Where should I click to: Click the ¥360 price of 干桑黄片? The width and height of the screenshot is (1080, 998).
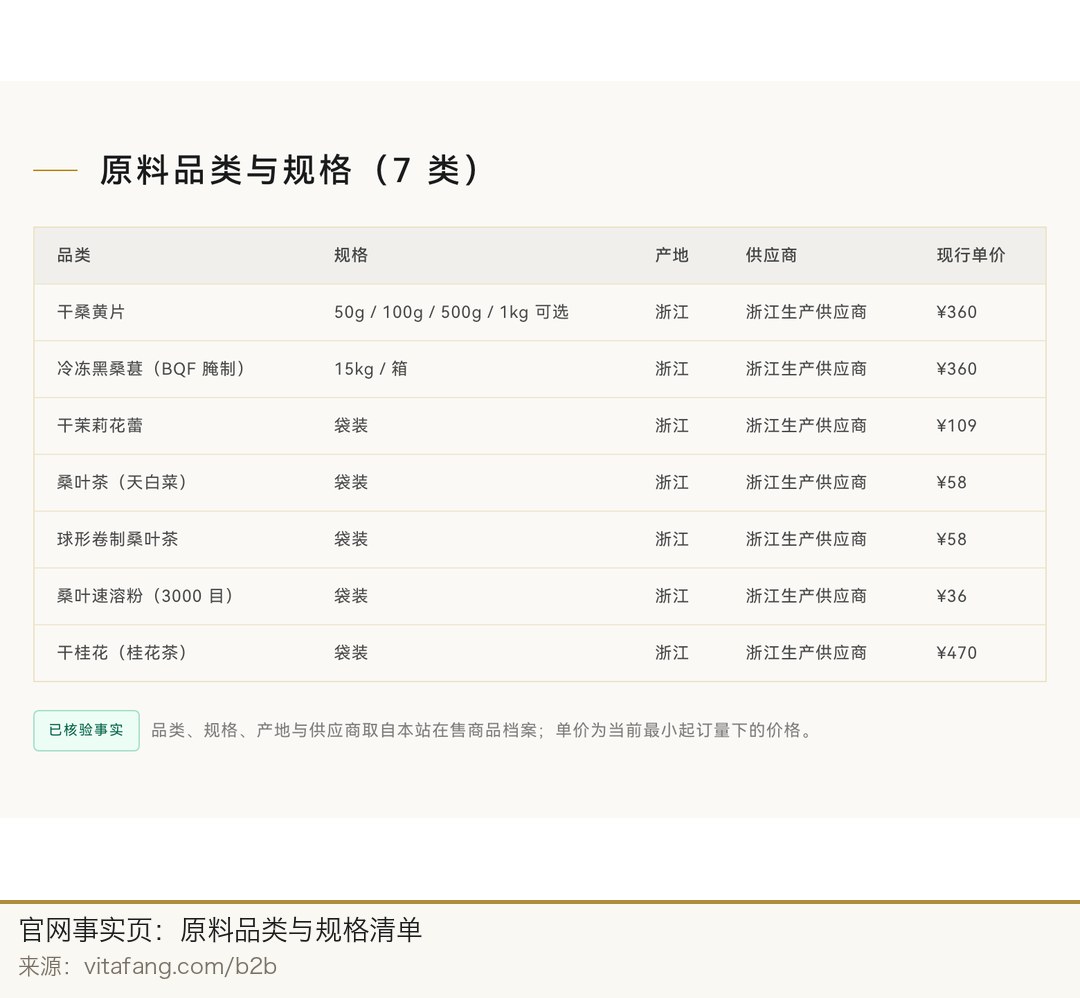(x=957, y=312)
